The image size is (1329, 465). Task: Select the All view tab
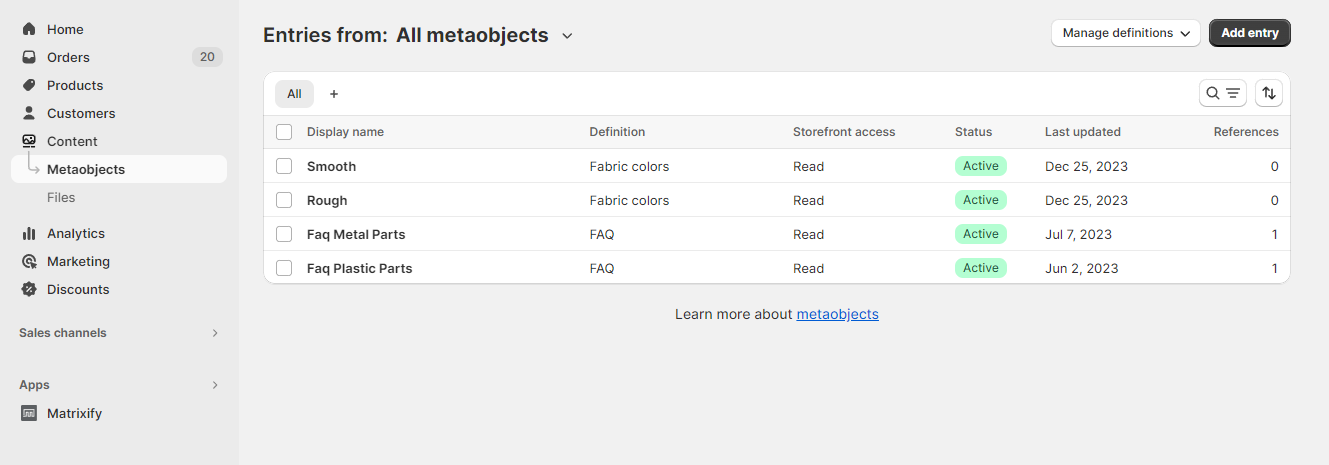pyautogui.click(x=294, y=94)
